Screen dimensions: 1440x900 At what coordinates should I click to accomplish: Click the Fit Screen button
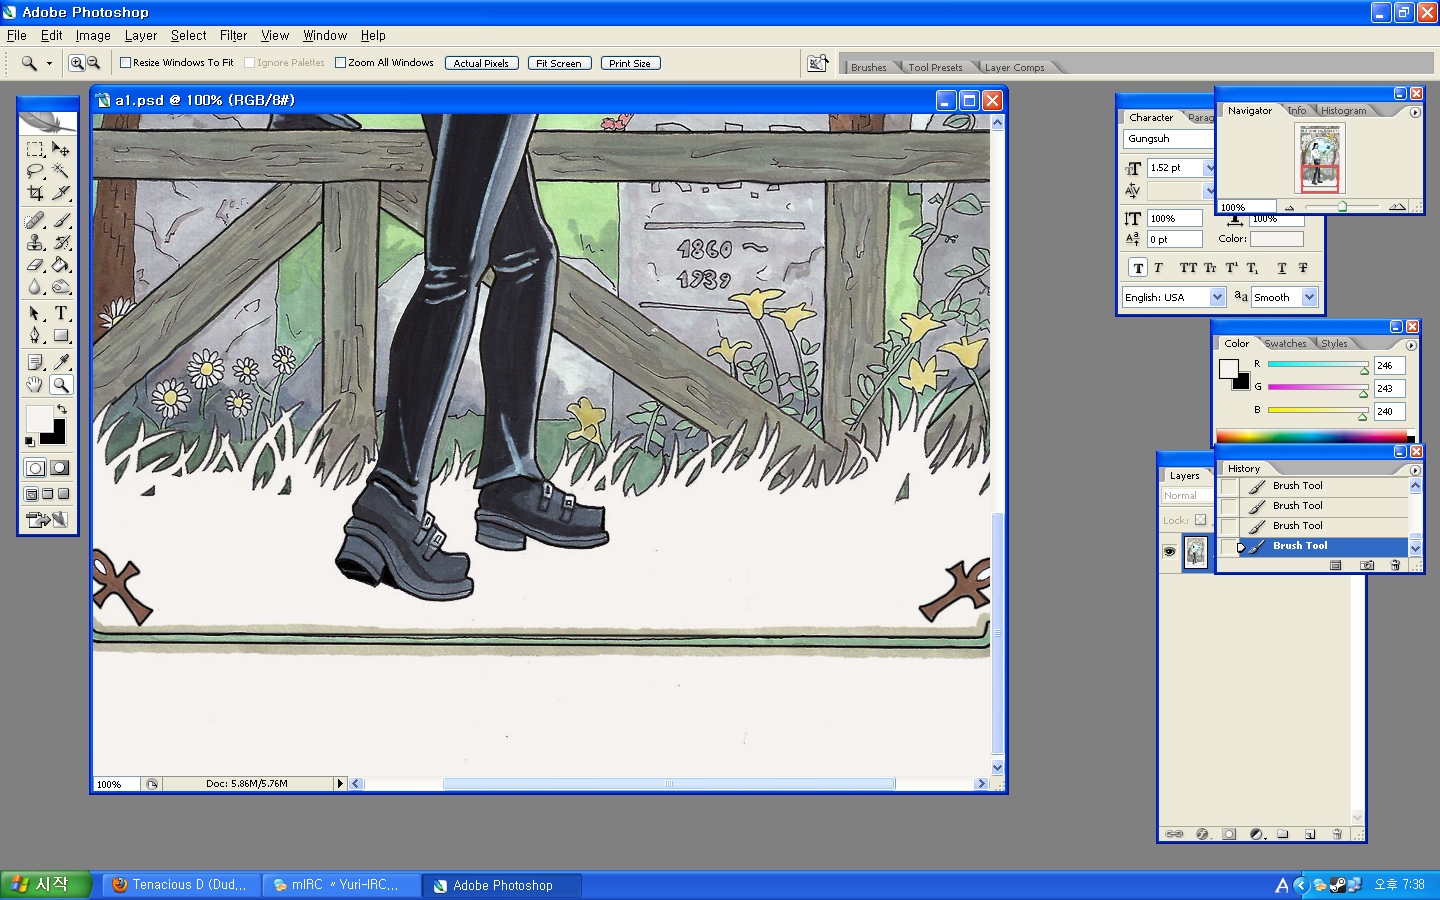pyautogui.click(x=559, y=63)
